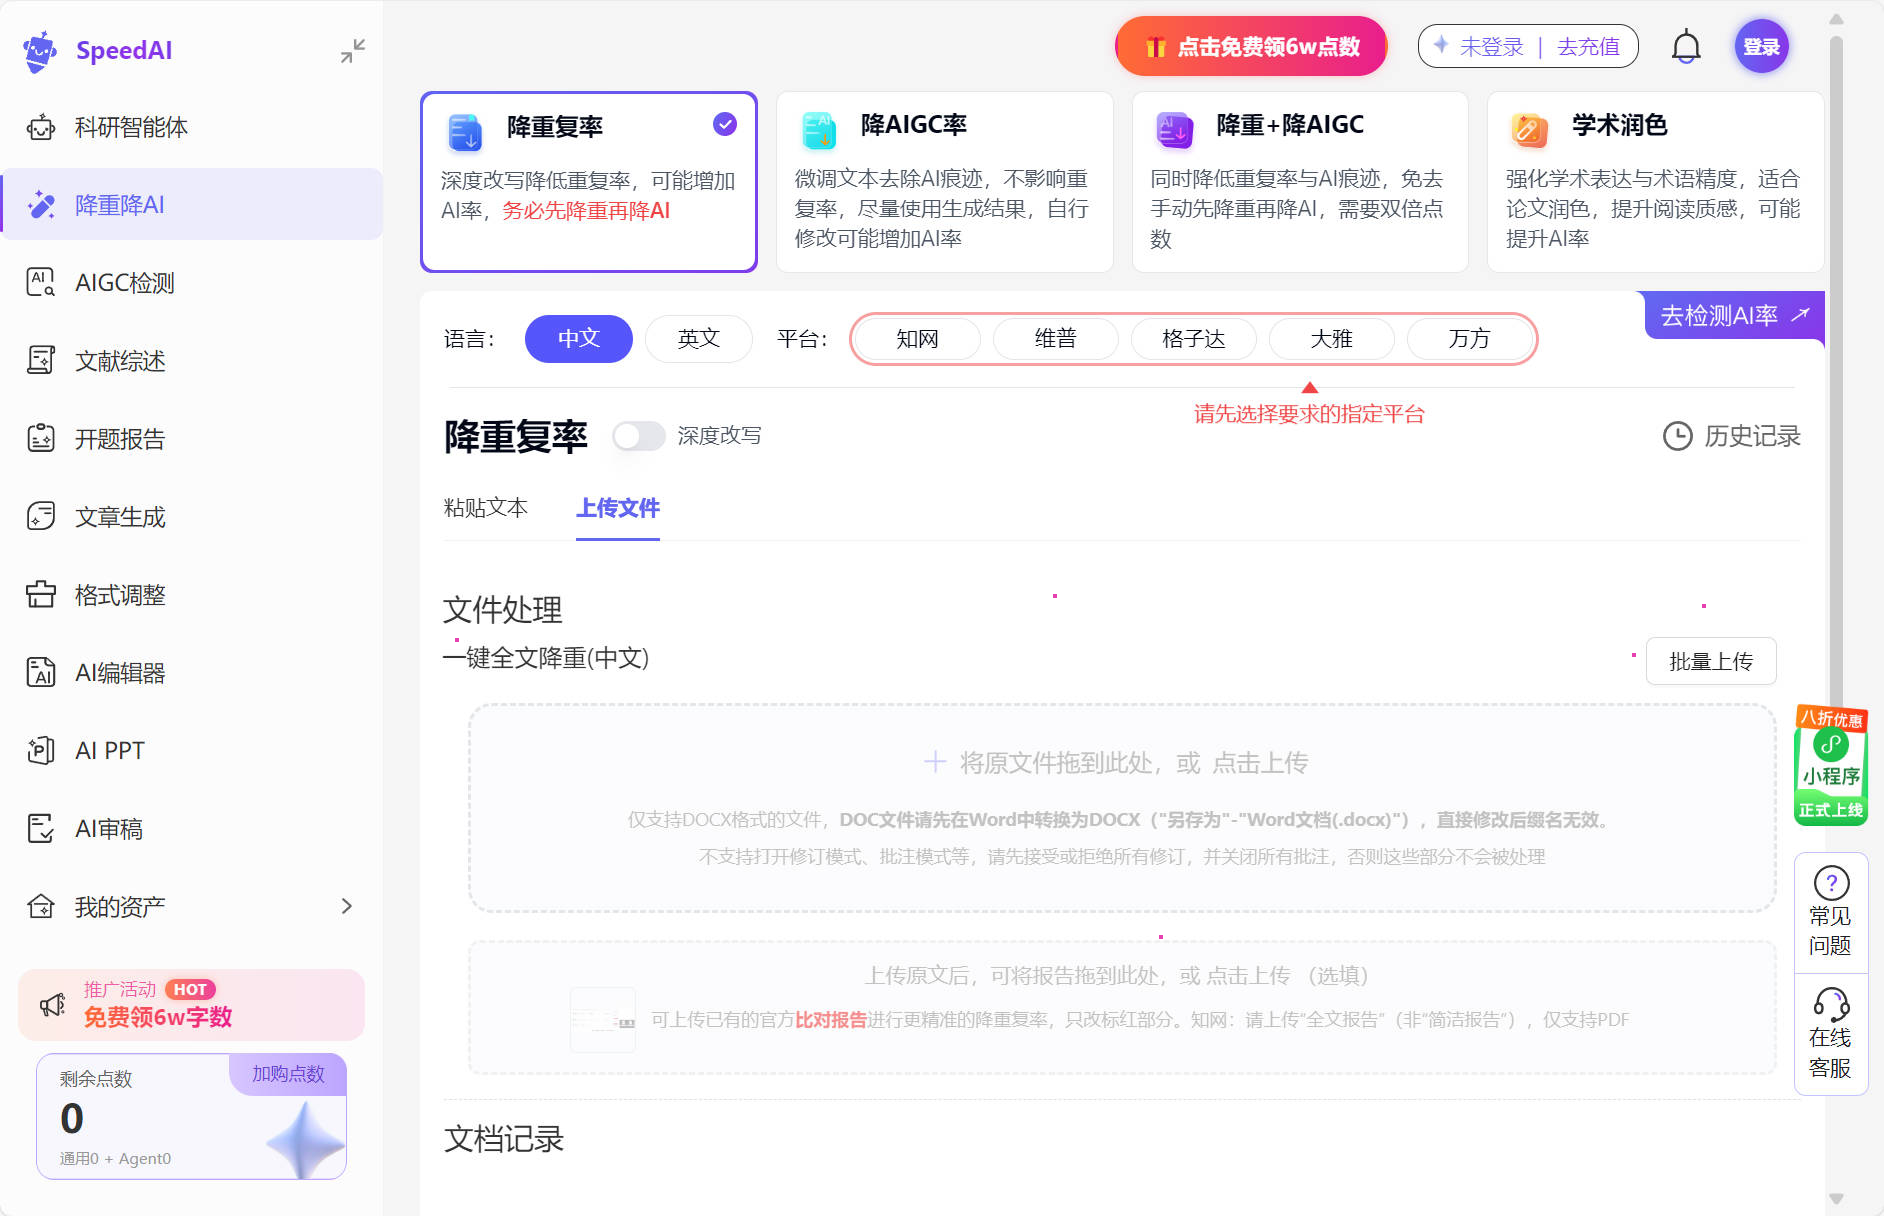Open the 免费领6w字数 promotion banner
This screenshot has width=1884, height=1216.
point(192,1005)
